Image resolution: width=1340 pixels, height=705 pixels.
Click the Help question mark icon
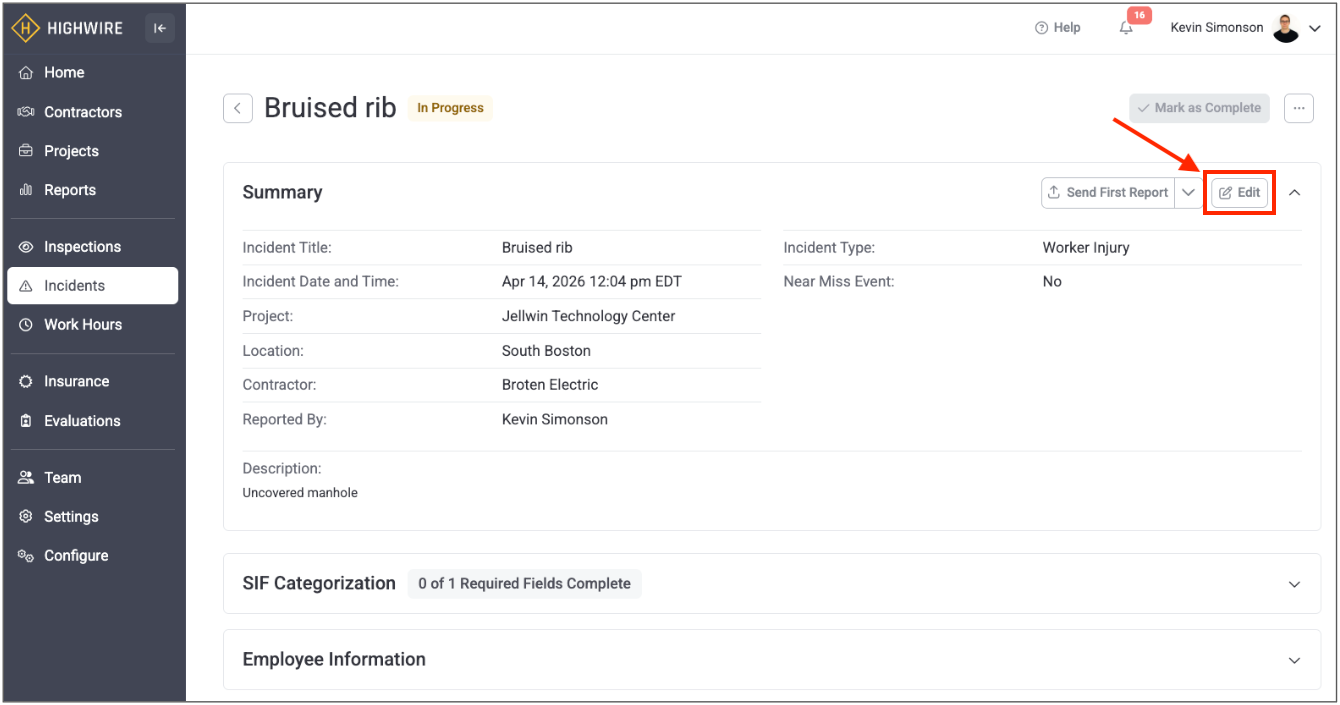[1041, 28]
